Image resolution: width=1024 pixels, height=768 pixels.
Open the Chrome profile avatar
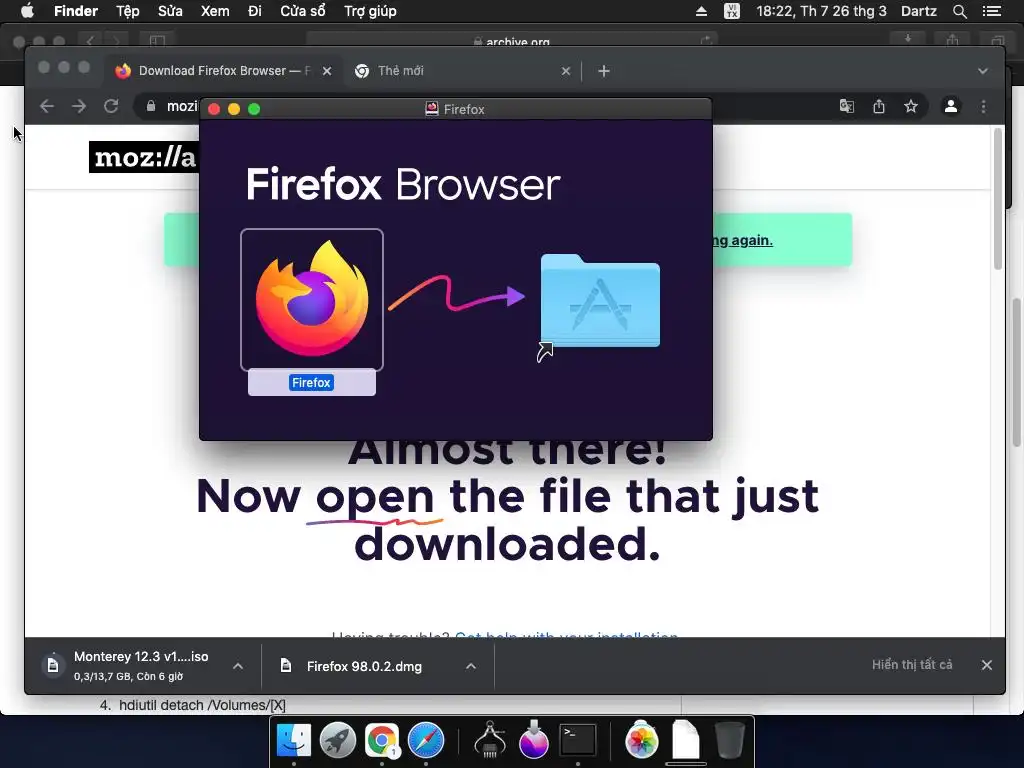coord(951,106)
